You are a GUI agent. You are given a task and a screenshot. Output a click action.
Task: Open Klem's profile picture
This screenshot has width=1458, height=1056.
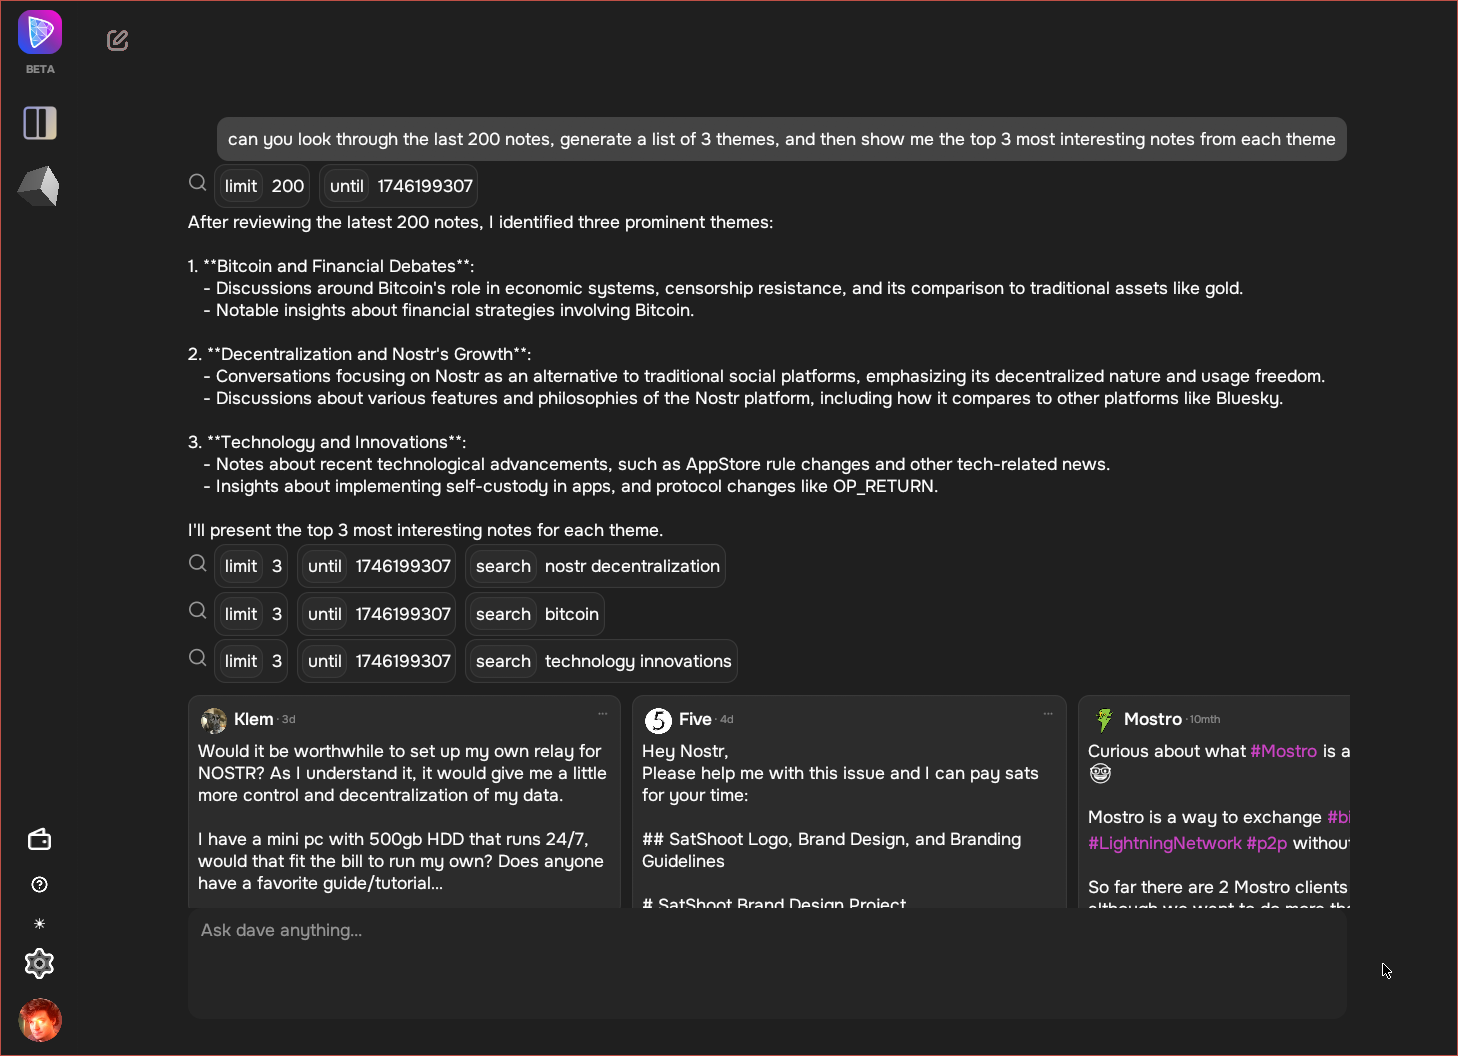tap(214, 720)
